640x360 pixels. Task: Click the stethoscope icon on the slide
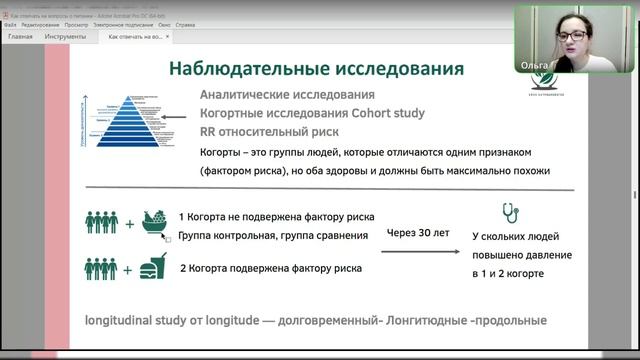point(510,213)
